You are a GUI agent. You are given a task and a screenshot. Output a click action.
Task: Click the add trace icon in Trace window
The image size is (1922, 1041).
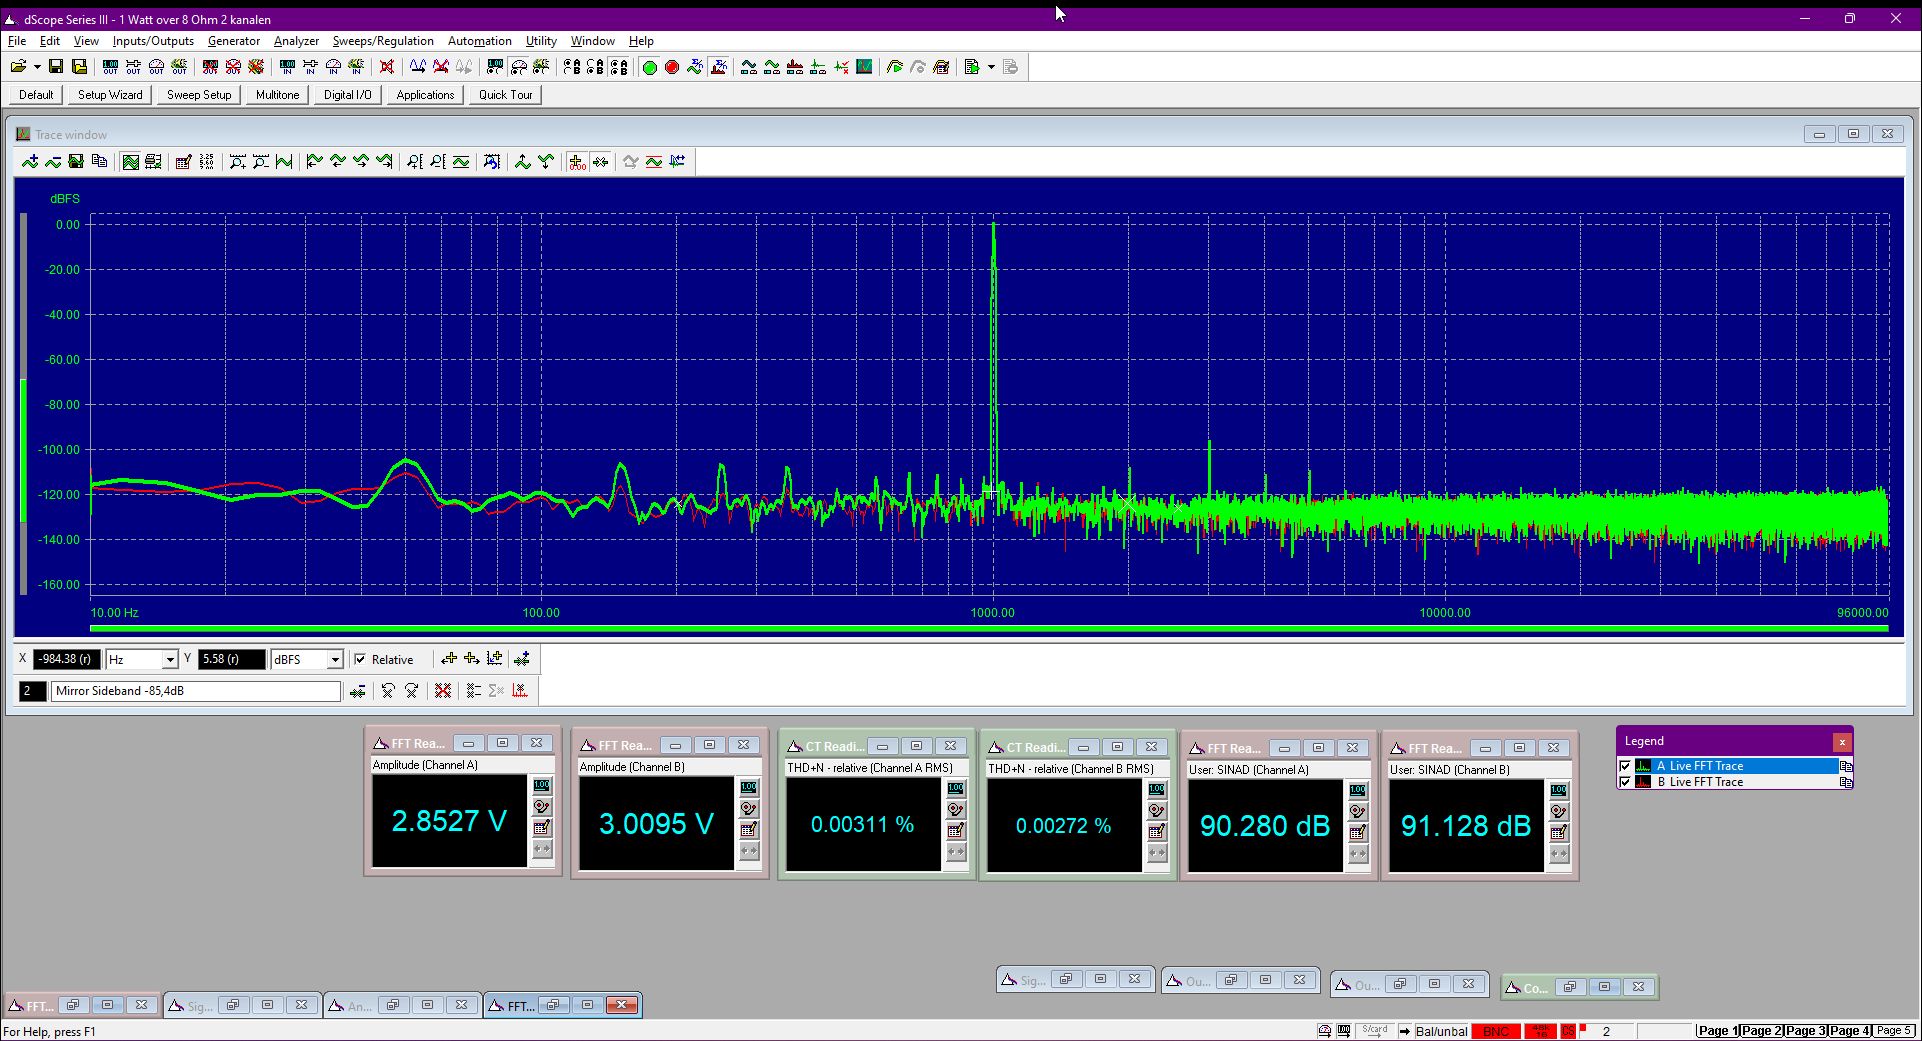click(30, 162)
